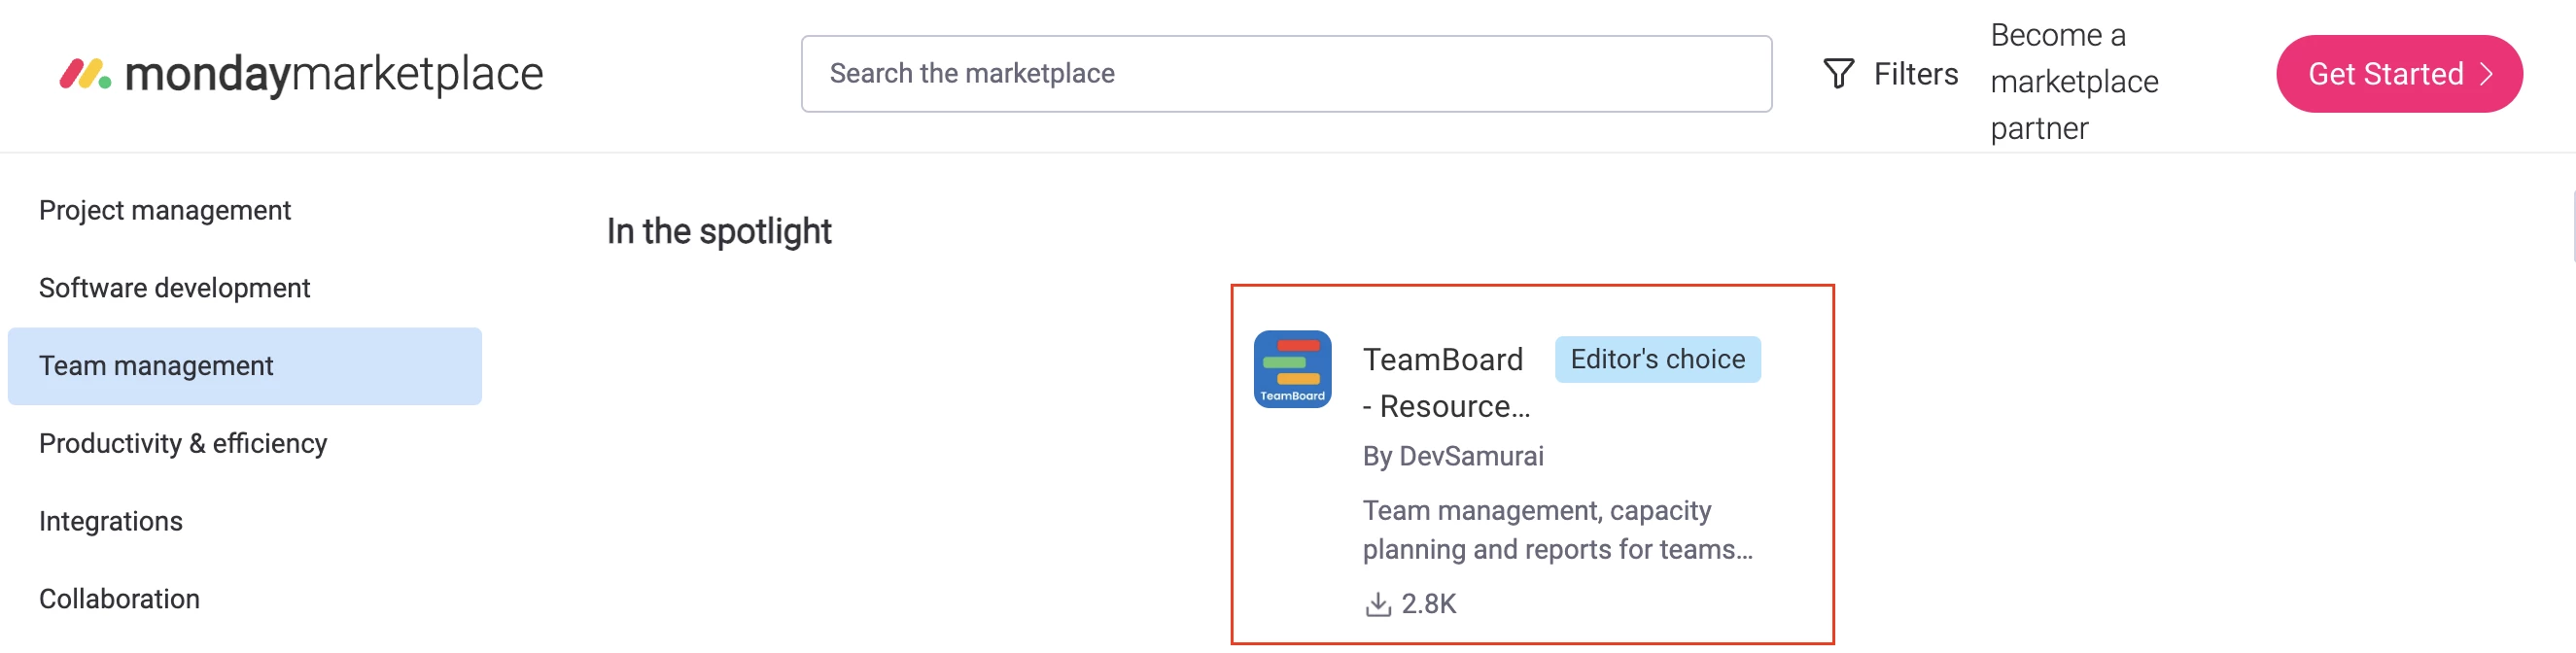Screen dimensions: 2576x653
Task: Click the Get Started button
Action: click(2398, 74)
